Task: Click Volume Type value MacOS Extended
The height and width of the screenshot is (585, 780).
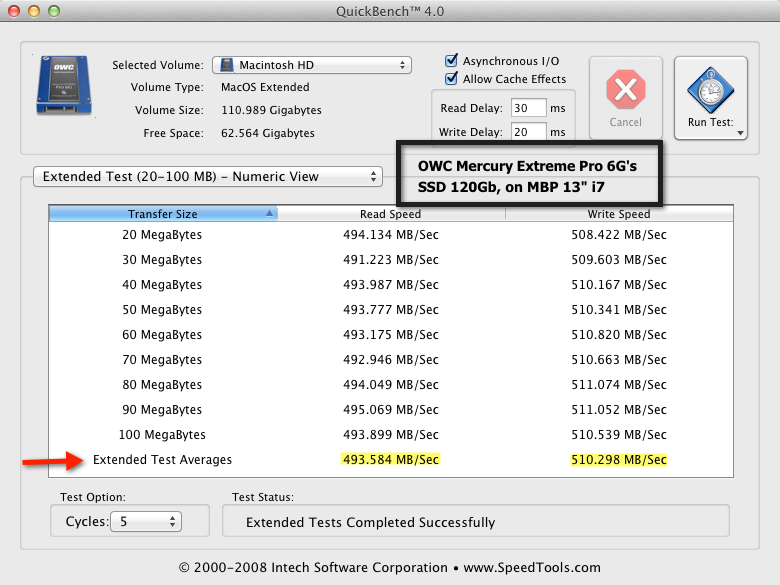Action: point(265,87)
